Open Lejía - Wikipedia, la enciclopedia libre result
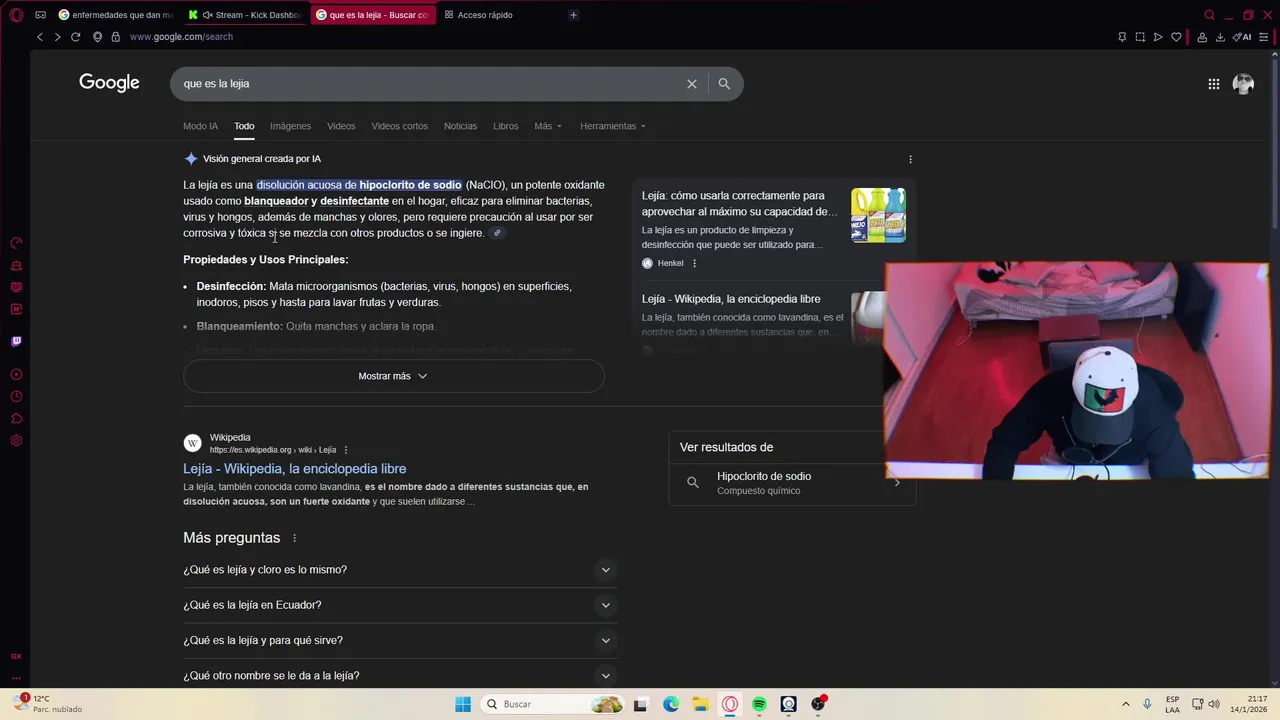This screenshot has height=720, width=1280. [x=294, y=469]
